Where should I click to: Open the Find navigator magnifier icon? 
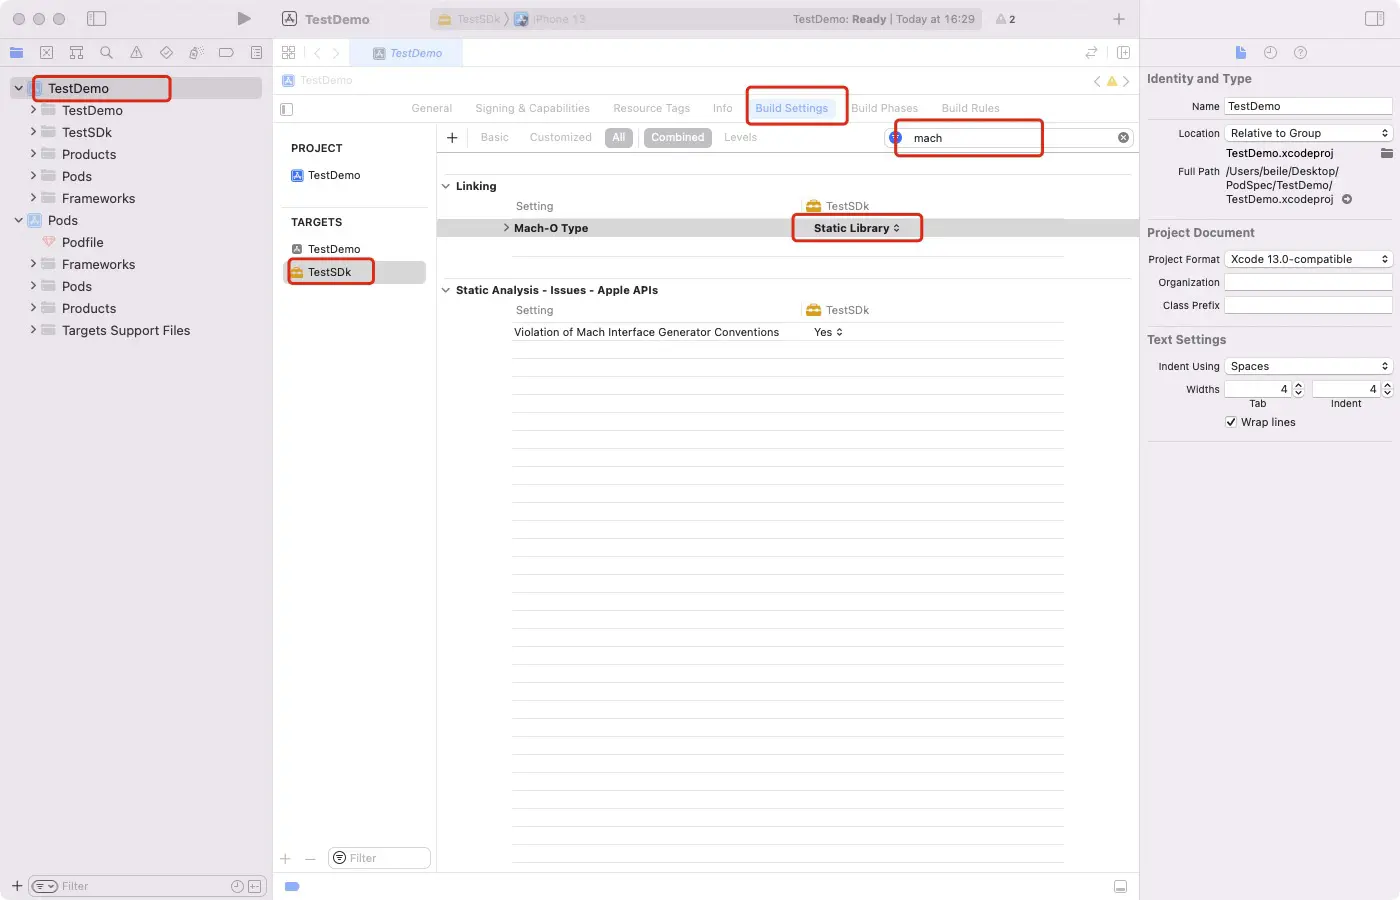point(106,53)
